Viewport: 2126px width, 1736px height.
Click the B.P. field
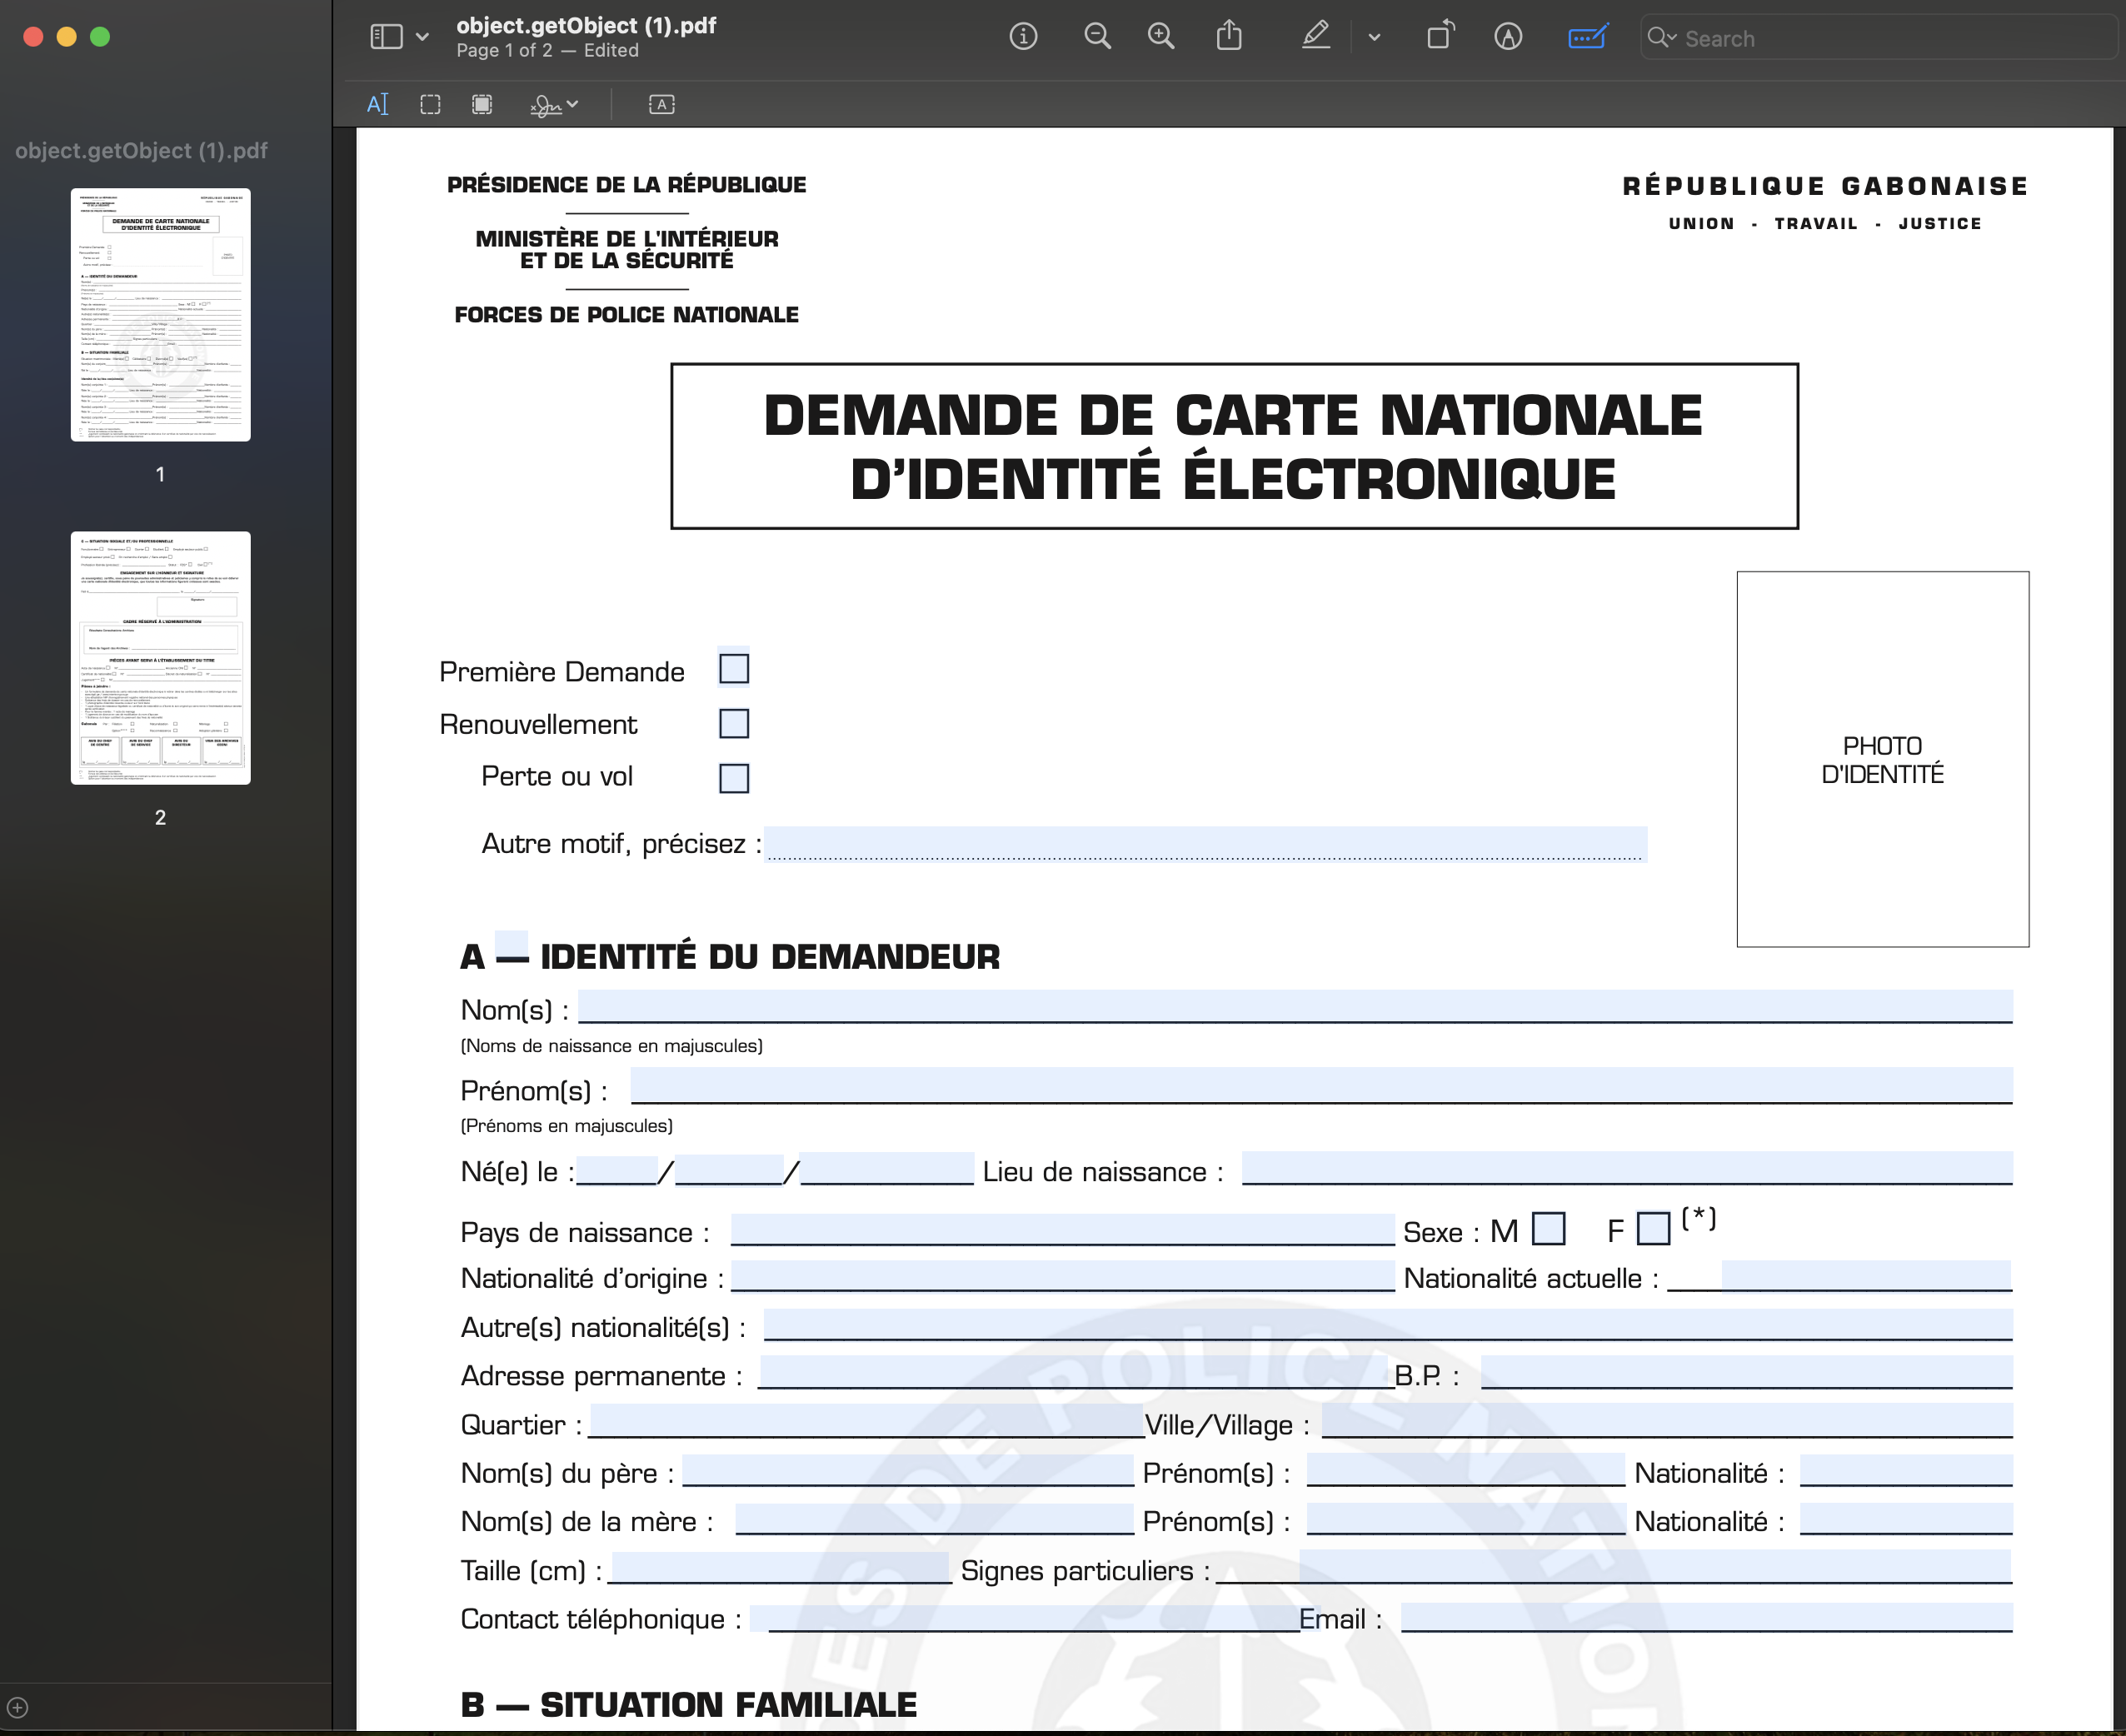coord(1747,1372)
